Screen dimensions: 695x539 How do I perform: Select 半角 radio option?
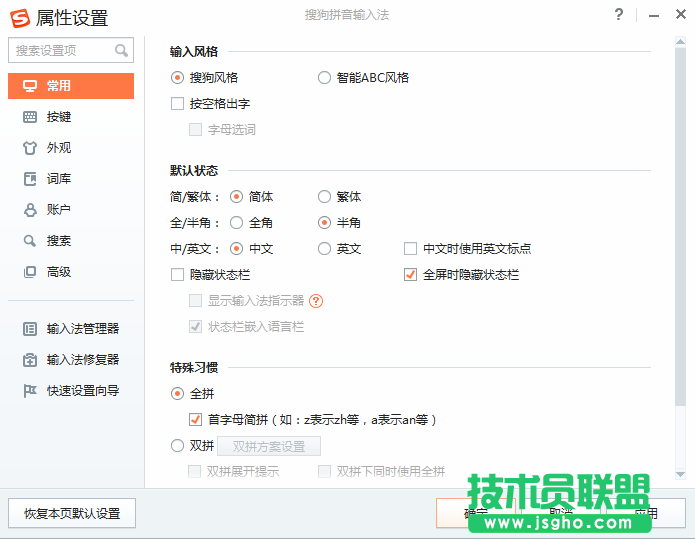point(324,223)
